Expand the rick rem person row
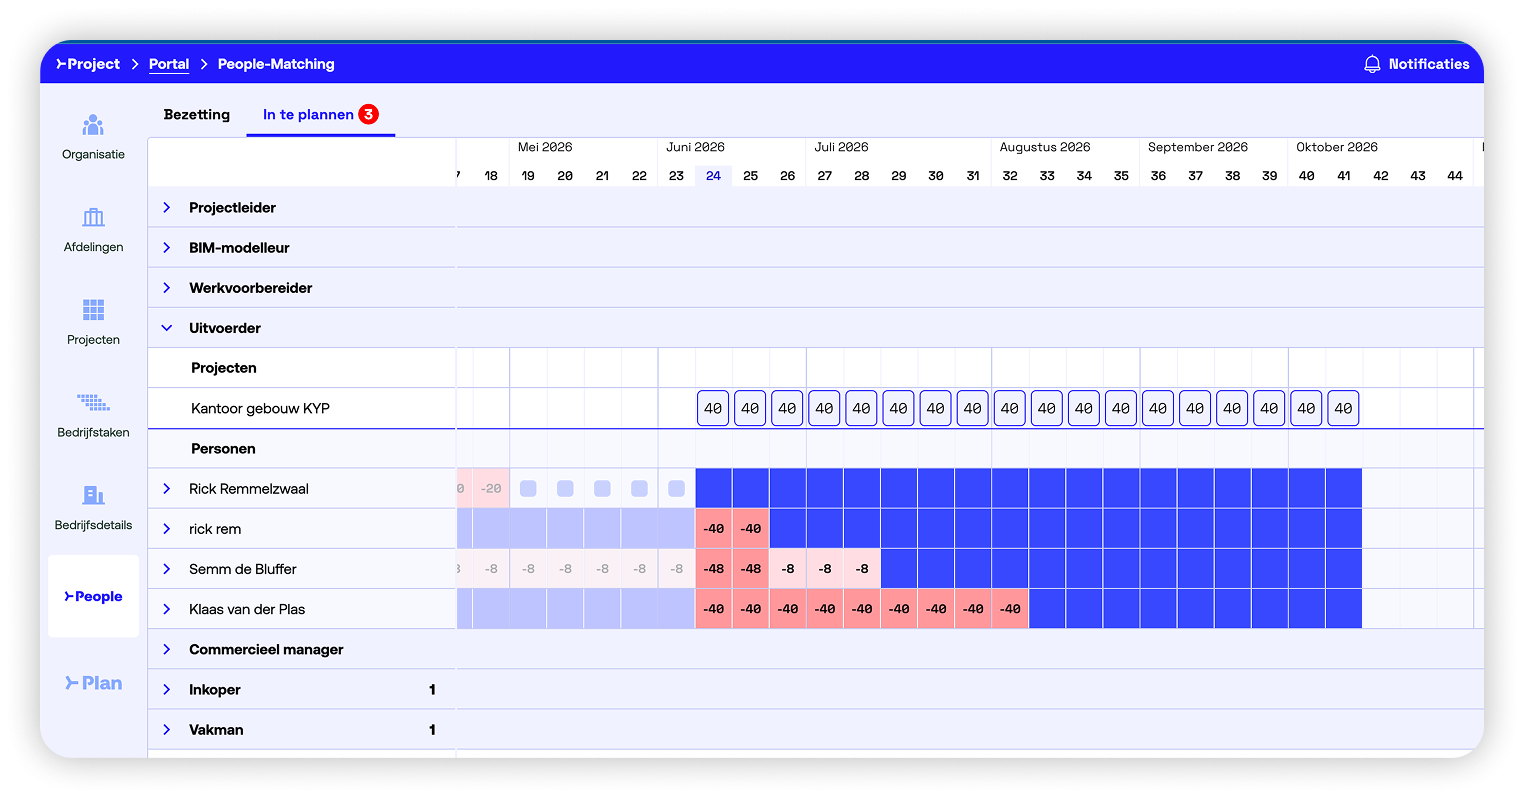The image size is (1524, 798). click(167, 529)
